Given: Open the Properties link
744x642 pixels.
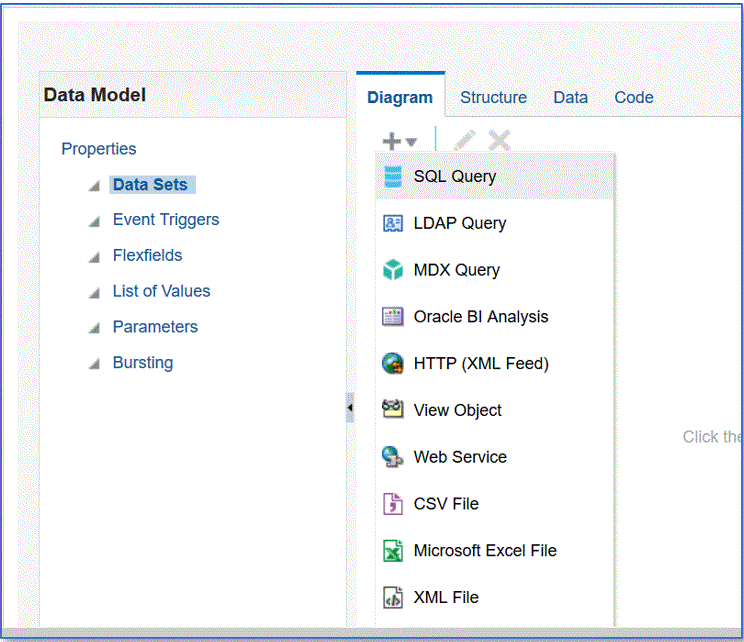Looking at the screenshot, I should coord(99,149).
